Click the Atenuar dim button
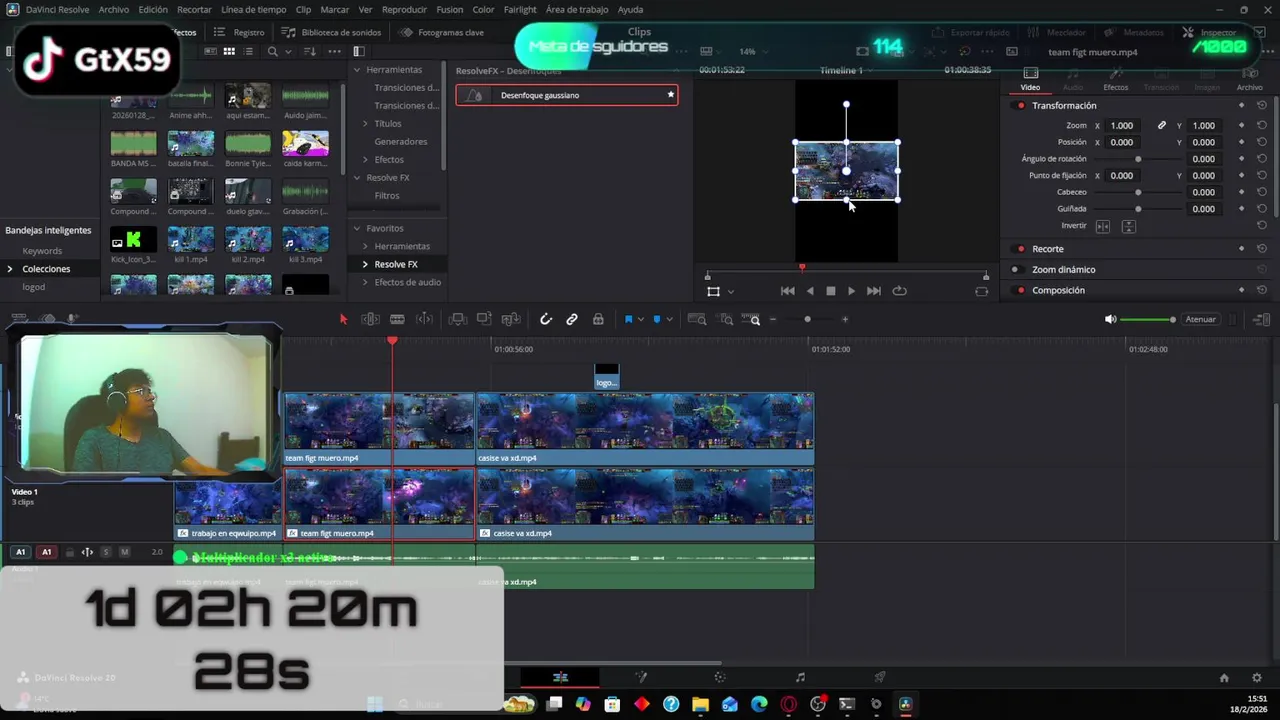Screen dimensions: 1280x720 pyautogui.click(x=1200, y=319)
